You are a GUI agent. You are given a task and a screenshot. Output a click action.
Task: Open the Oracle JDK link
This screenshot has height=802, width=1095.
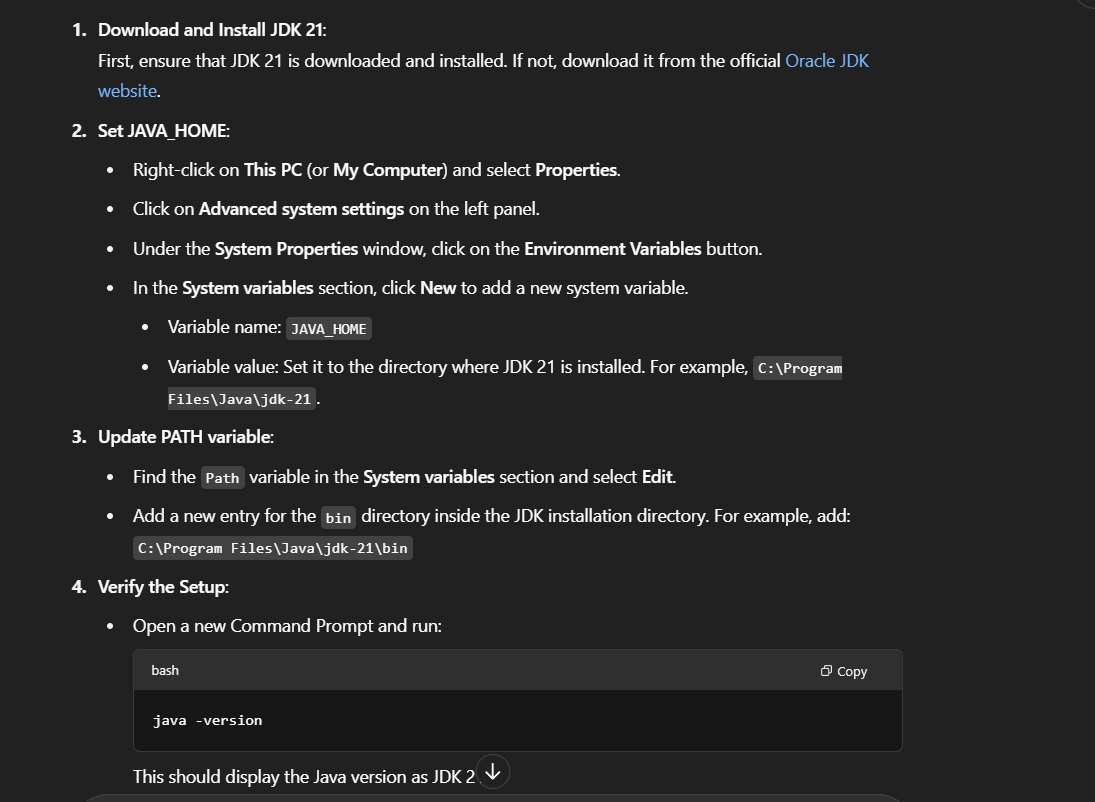click(x=827, y=61)
